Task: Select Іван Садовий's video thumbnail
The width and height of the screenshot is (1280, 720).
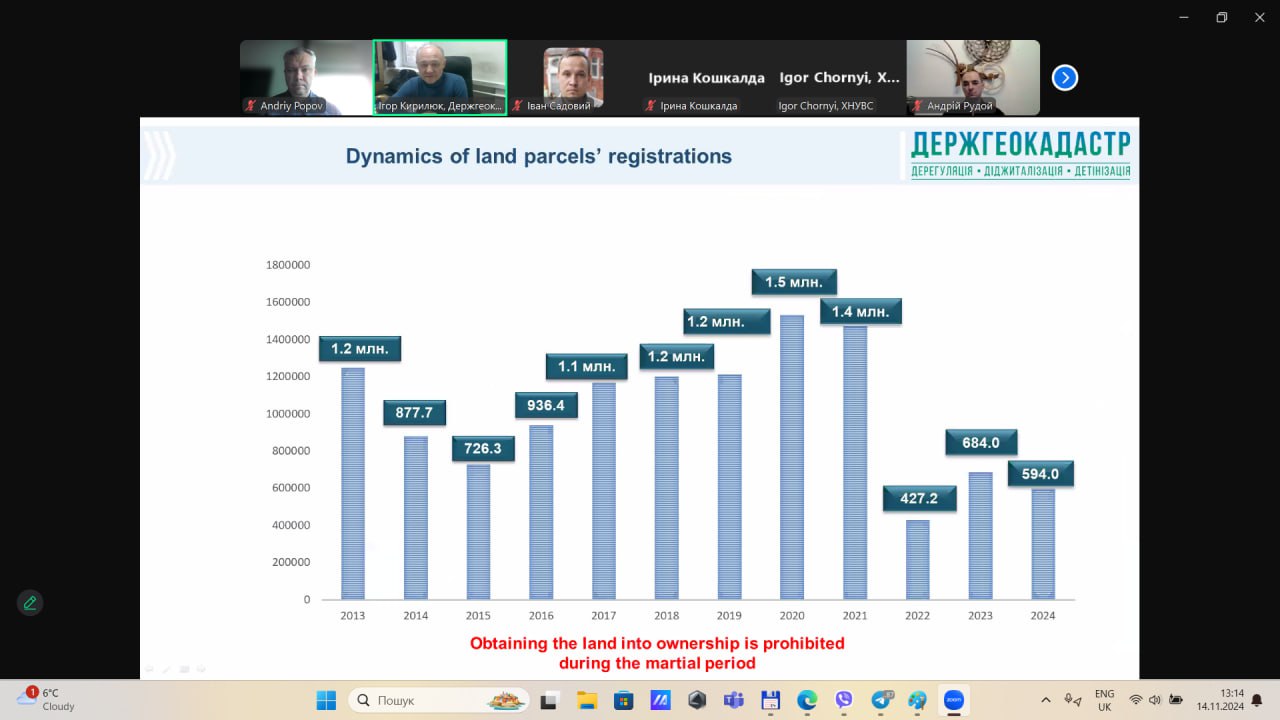Action: [573, 77]
